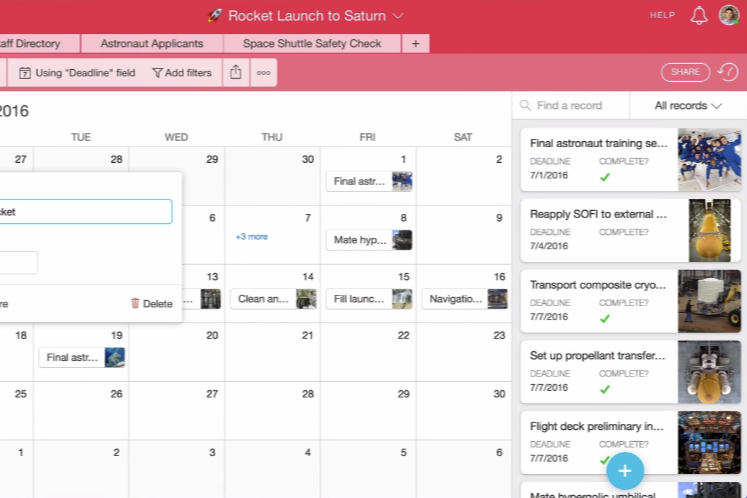This screenshot has width=747, height=498.
Task: Open the Space Shuttle Safety Check tab
Action: point(312,44)
